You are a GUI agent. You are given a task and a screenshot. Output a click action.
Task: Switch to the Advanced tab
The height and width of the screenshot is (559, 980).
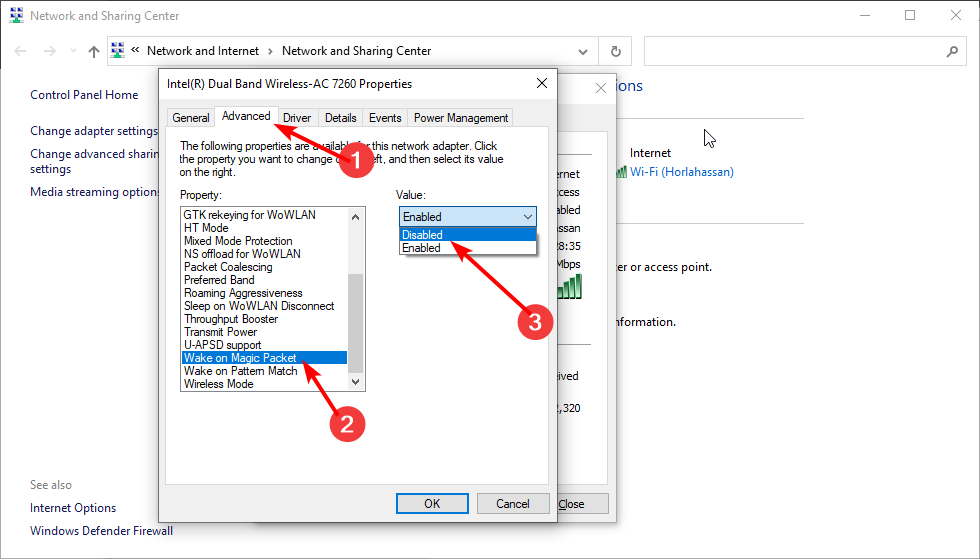coord(246,116)
